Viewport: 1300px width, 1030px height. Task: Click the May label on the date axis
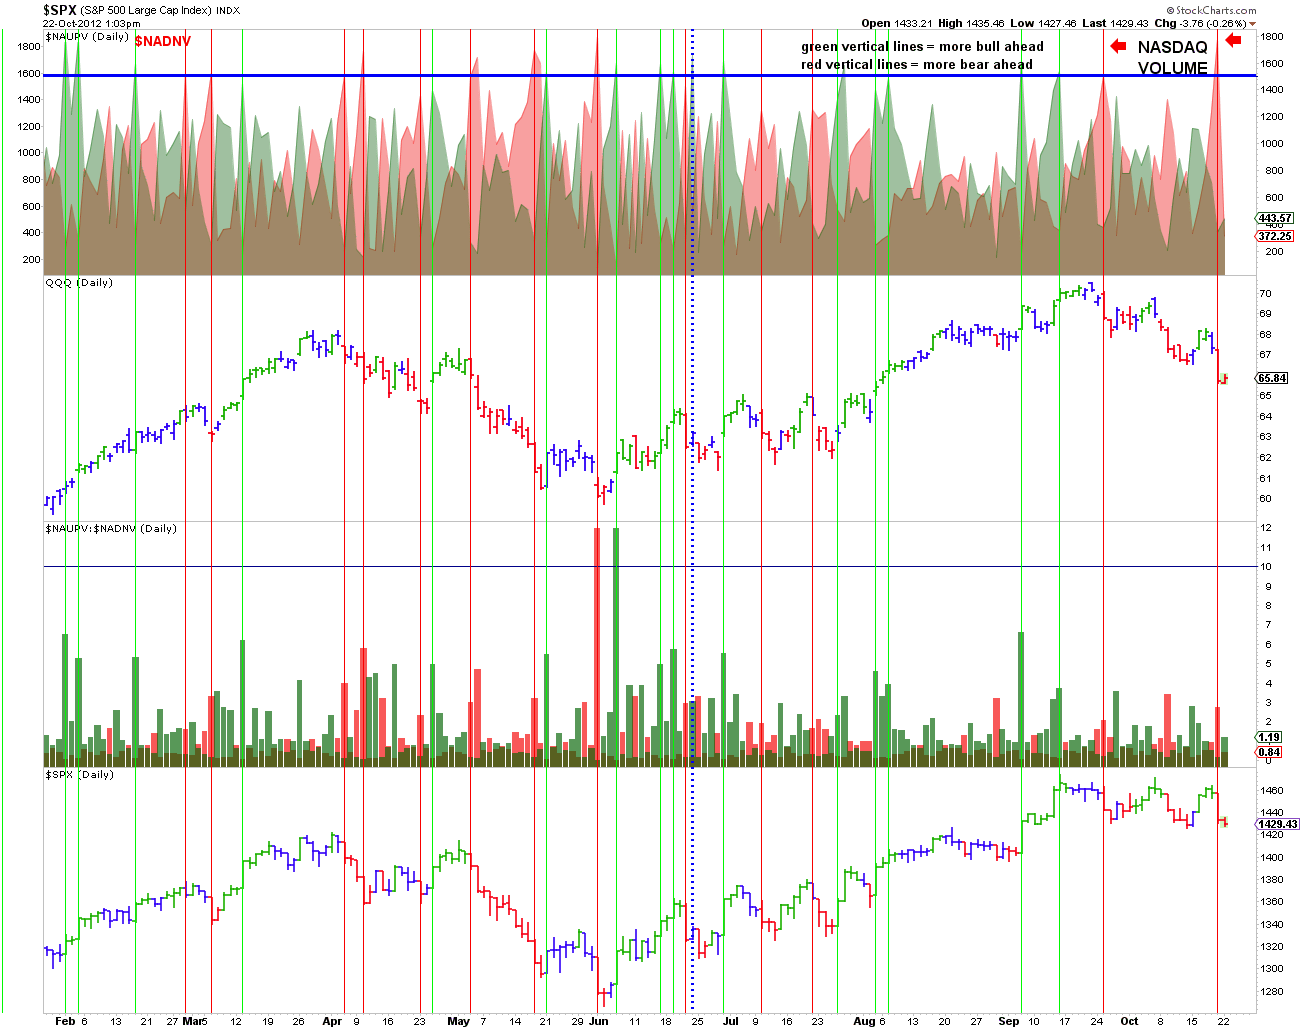click(458, 1021)
